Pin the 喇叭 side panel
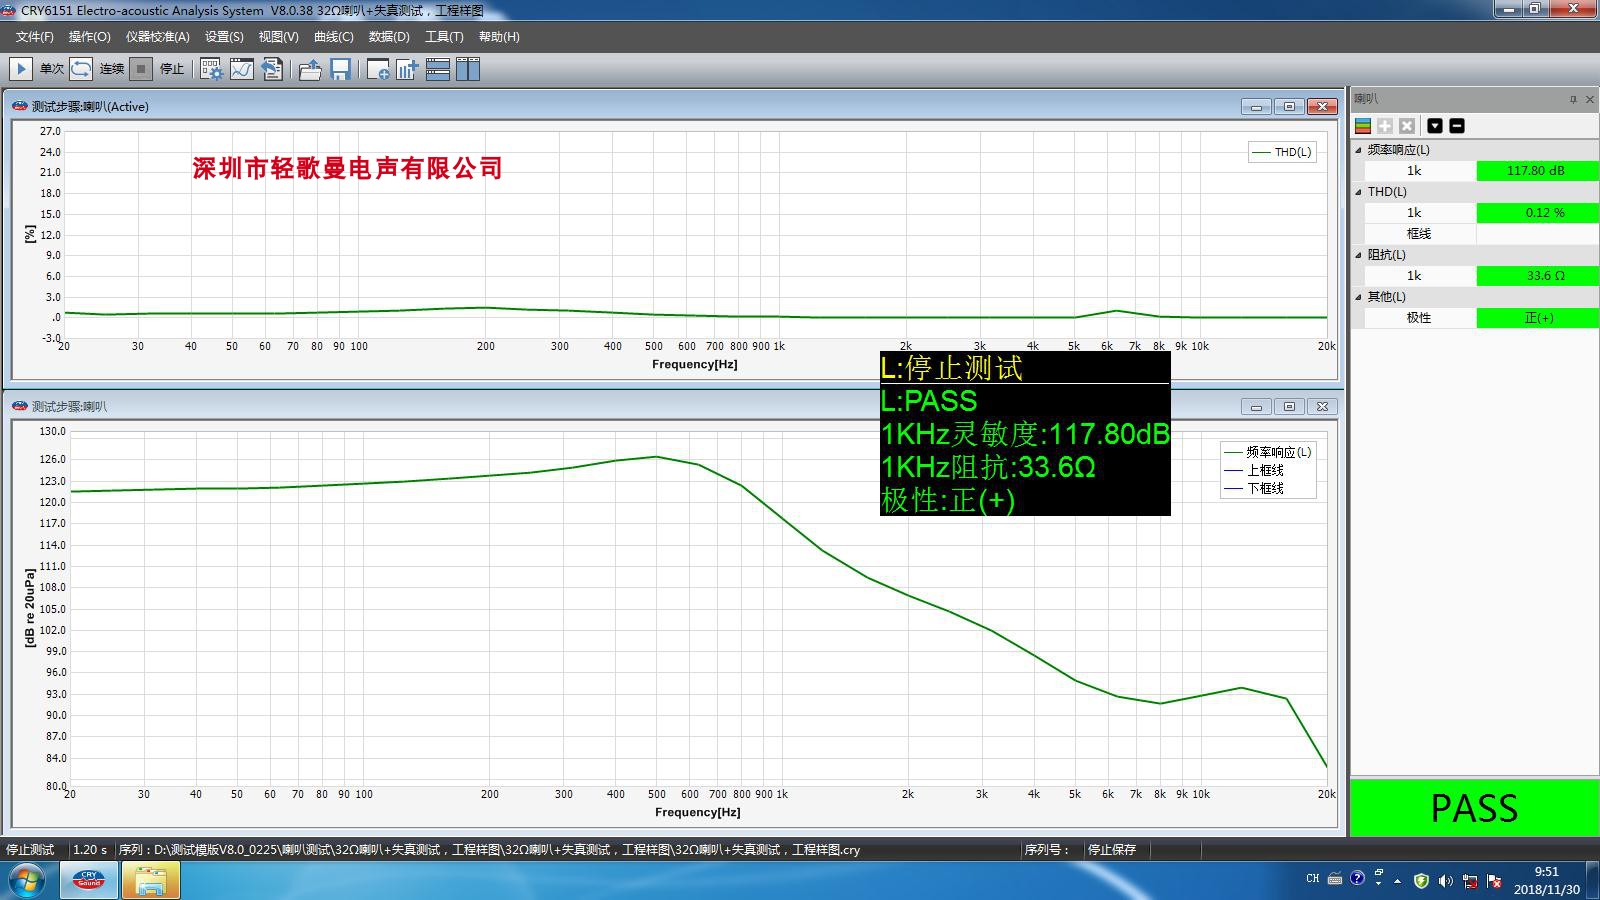 click(x=1573, y=99)
